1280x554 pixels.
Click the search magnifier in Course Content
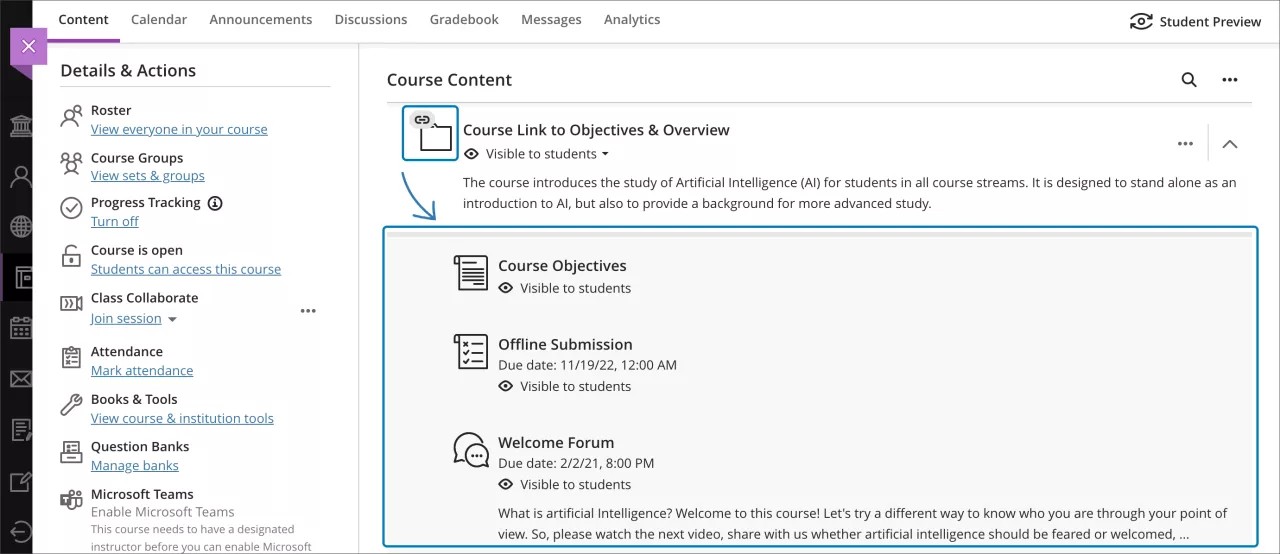[x=1189, y=80]
